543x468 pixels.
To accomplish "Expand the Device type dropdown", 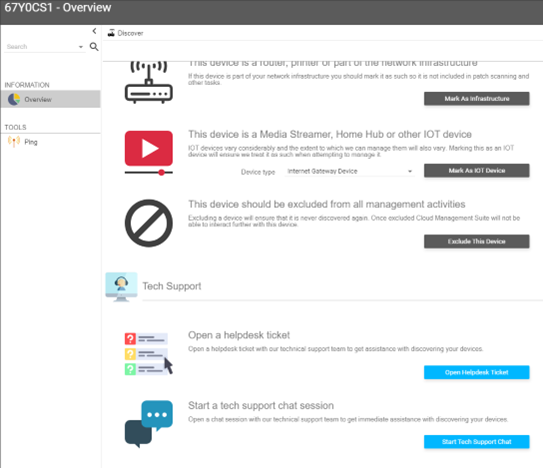I will (x=350, y=171).
